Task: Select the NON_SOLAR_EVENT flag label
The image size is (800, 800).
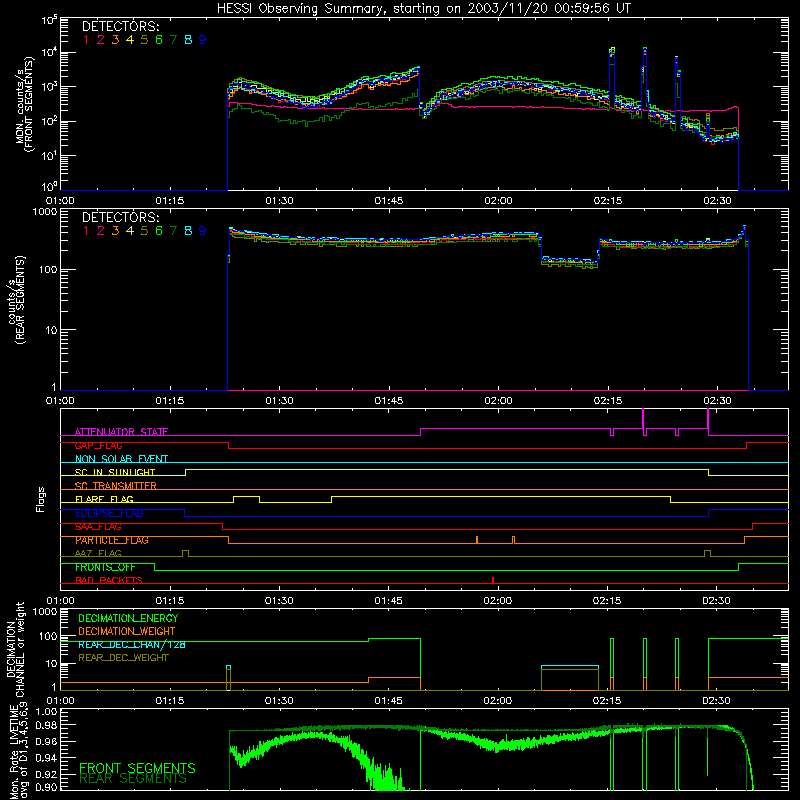Action: coord(121,459)
